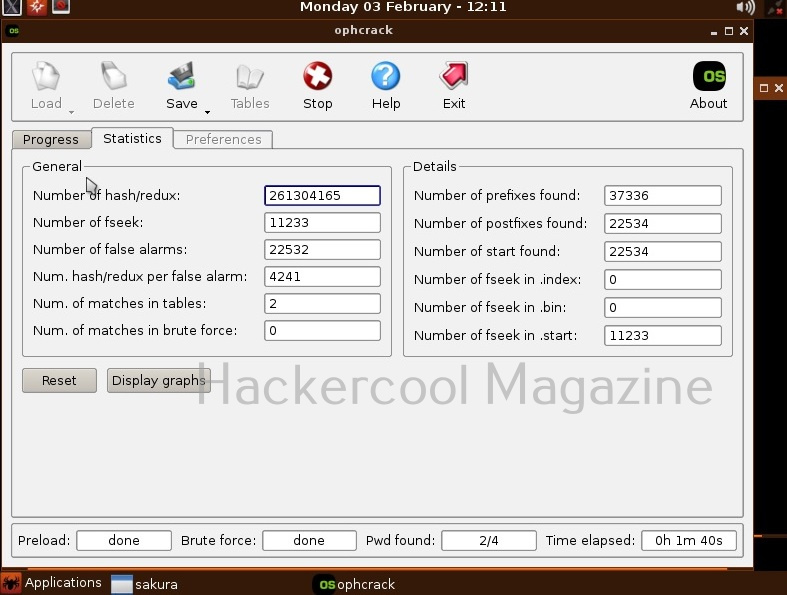Maximize the ophcrack window
Screen dimensions: 787x595
click(729, 31)
